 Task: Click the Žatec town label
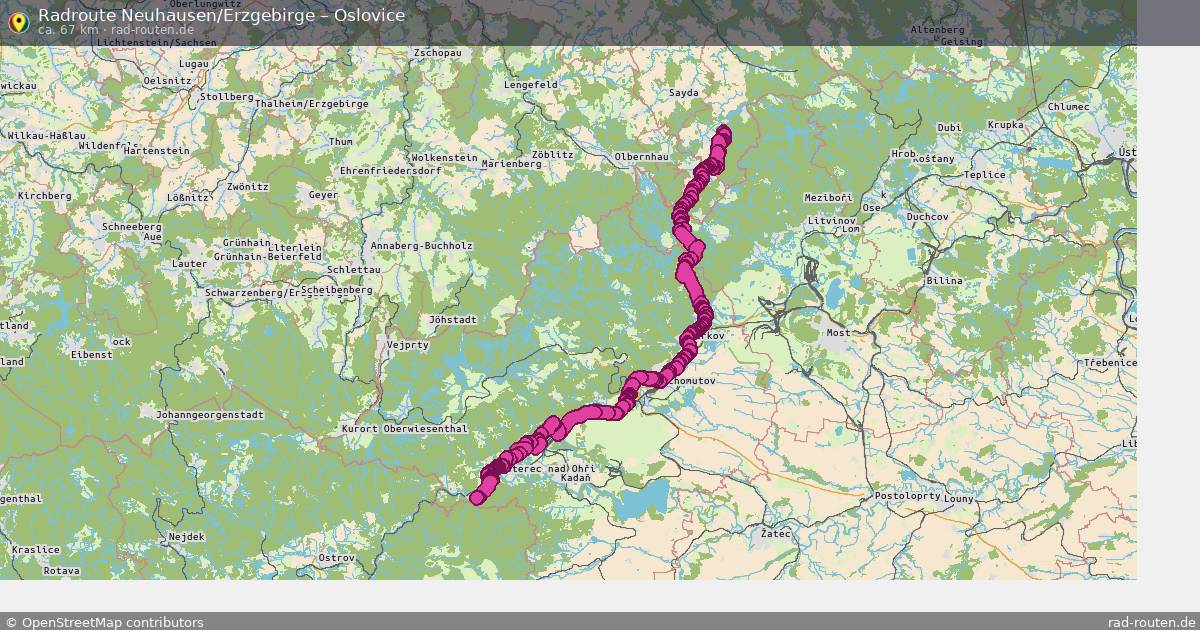pyautogui.click(x=775, y=534)
